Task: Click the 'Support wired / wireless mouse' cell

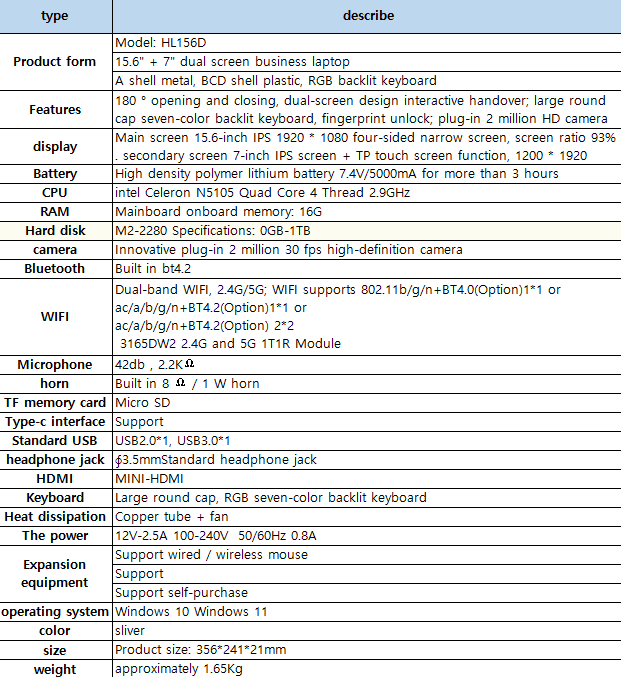Action: (366, 555)
